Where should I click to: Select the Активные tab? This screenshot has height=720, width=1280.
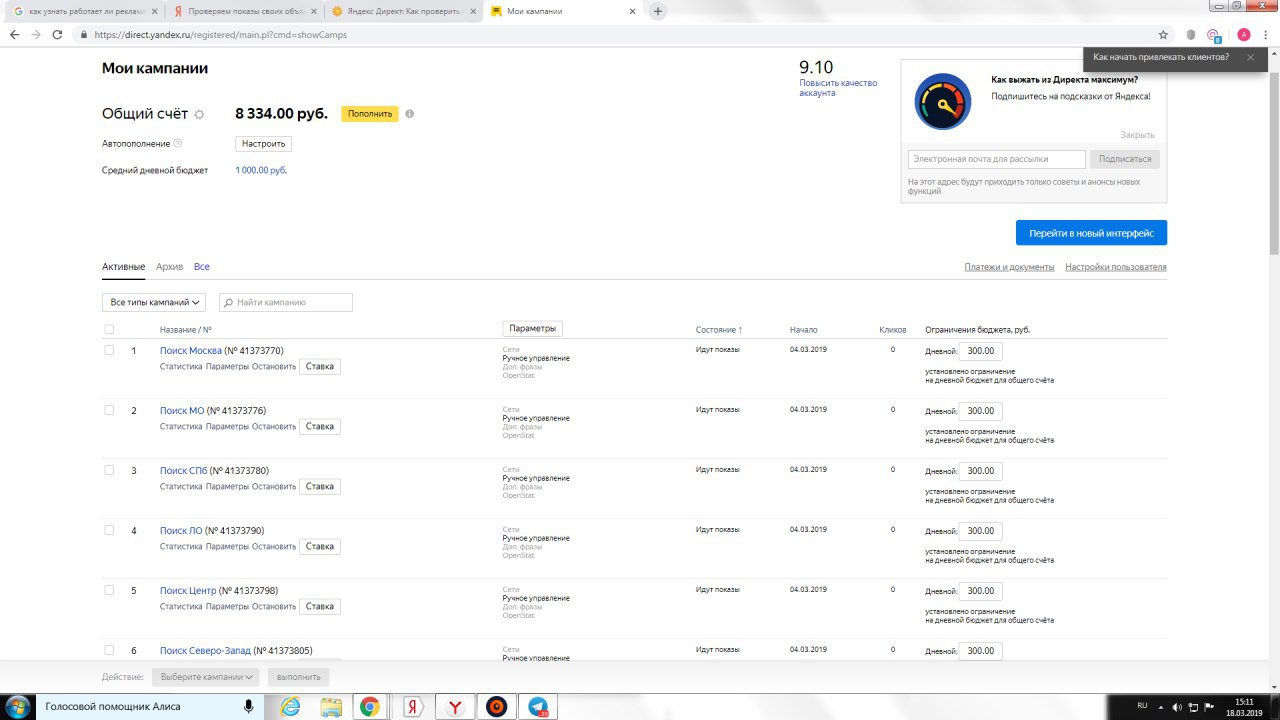pyautogui.click(x=123, y=267)
